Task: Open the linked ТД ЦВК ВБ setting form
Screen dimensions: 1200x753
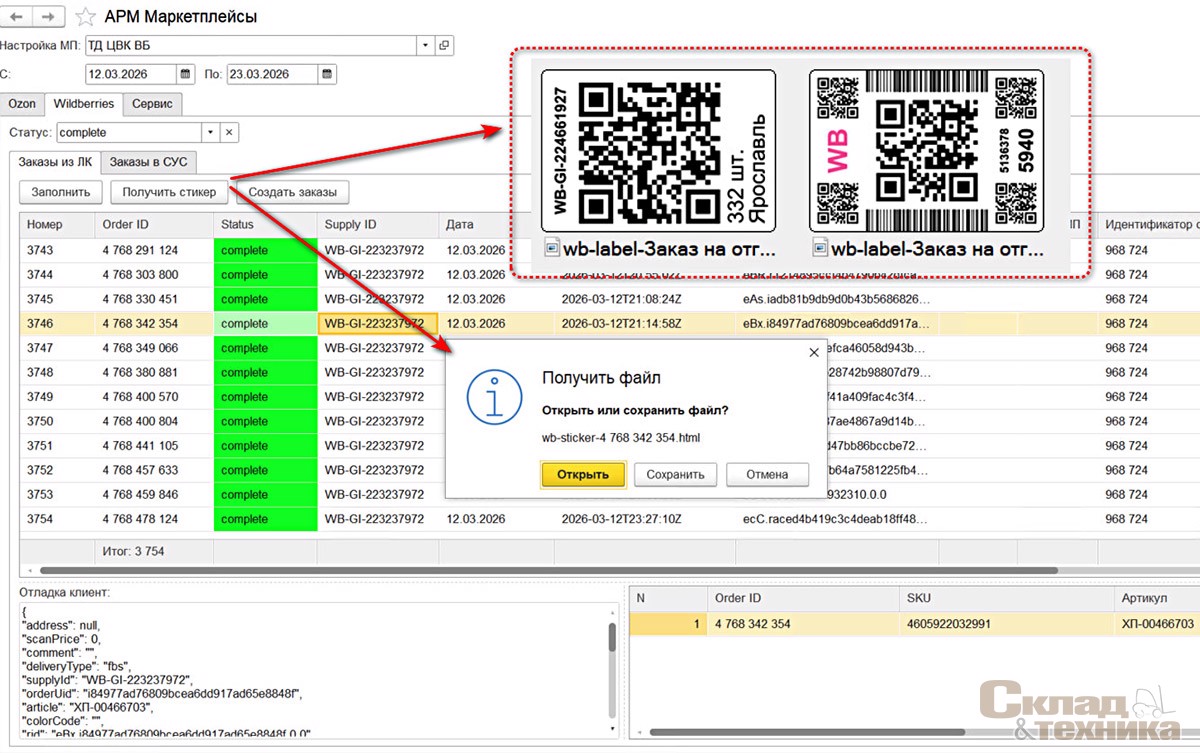Action: click(445, 45)
